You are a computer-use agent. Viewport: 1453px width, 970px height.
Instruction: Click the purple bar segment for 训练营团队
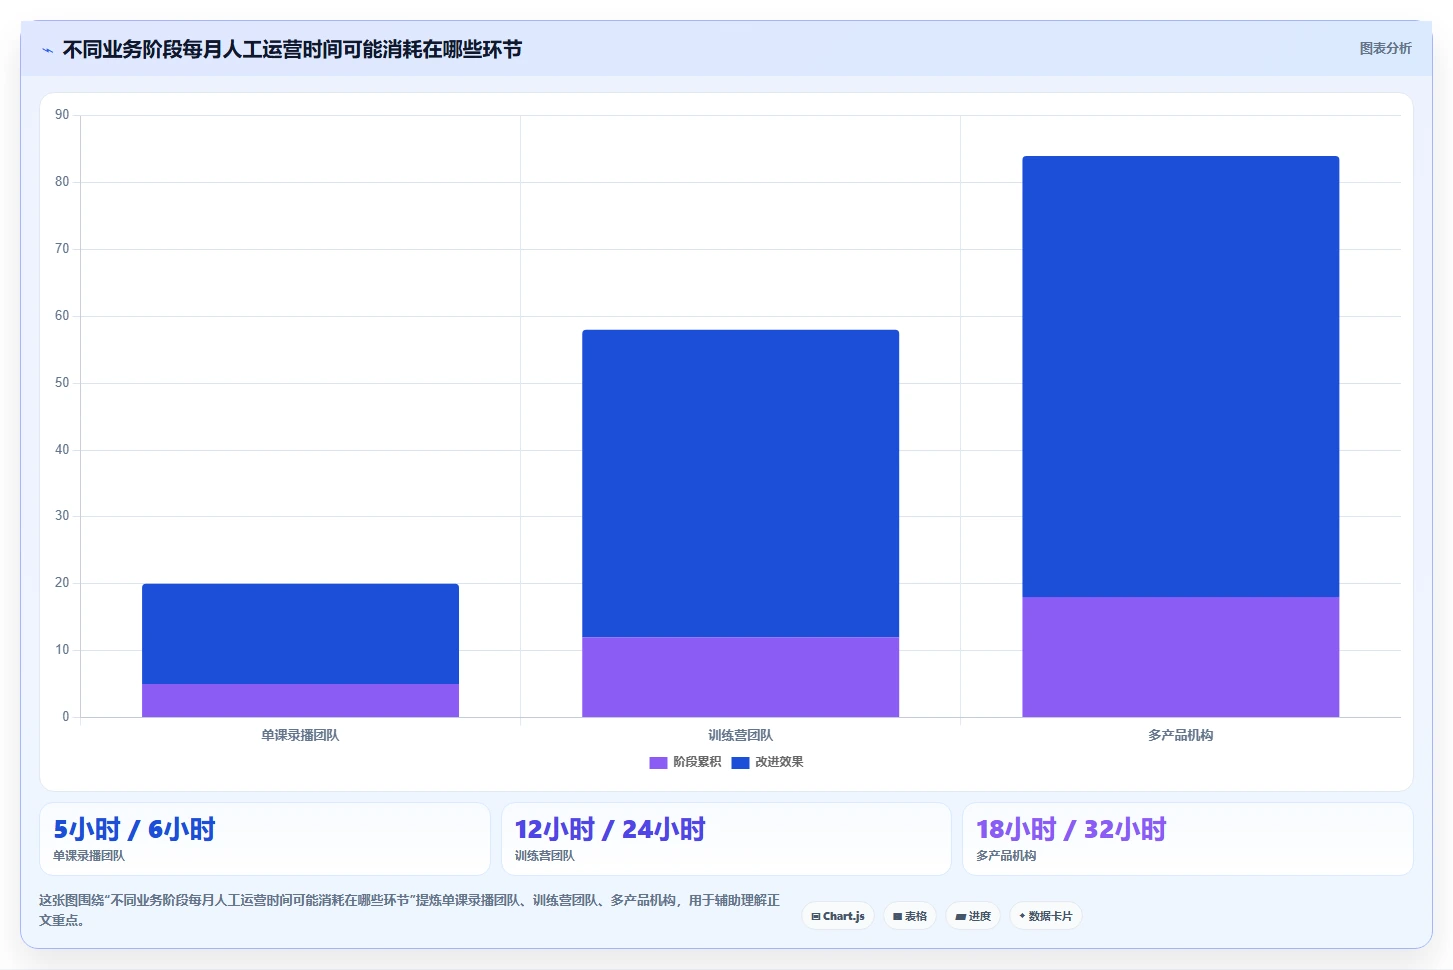740,677
